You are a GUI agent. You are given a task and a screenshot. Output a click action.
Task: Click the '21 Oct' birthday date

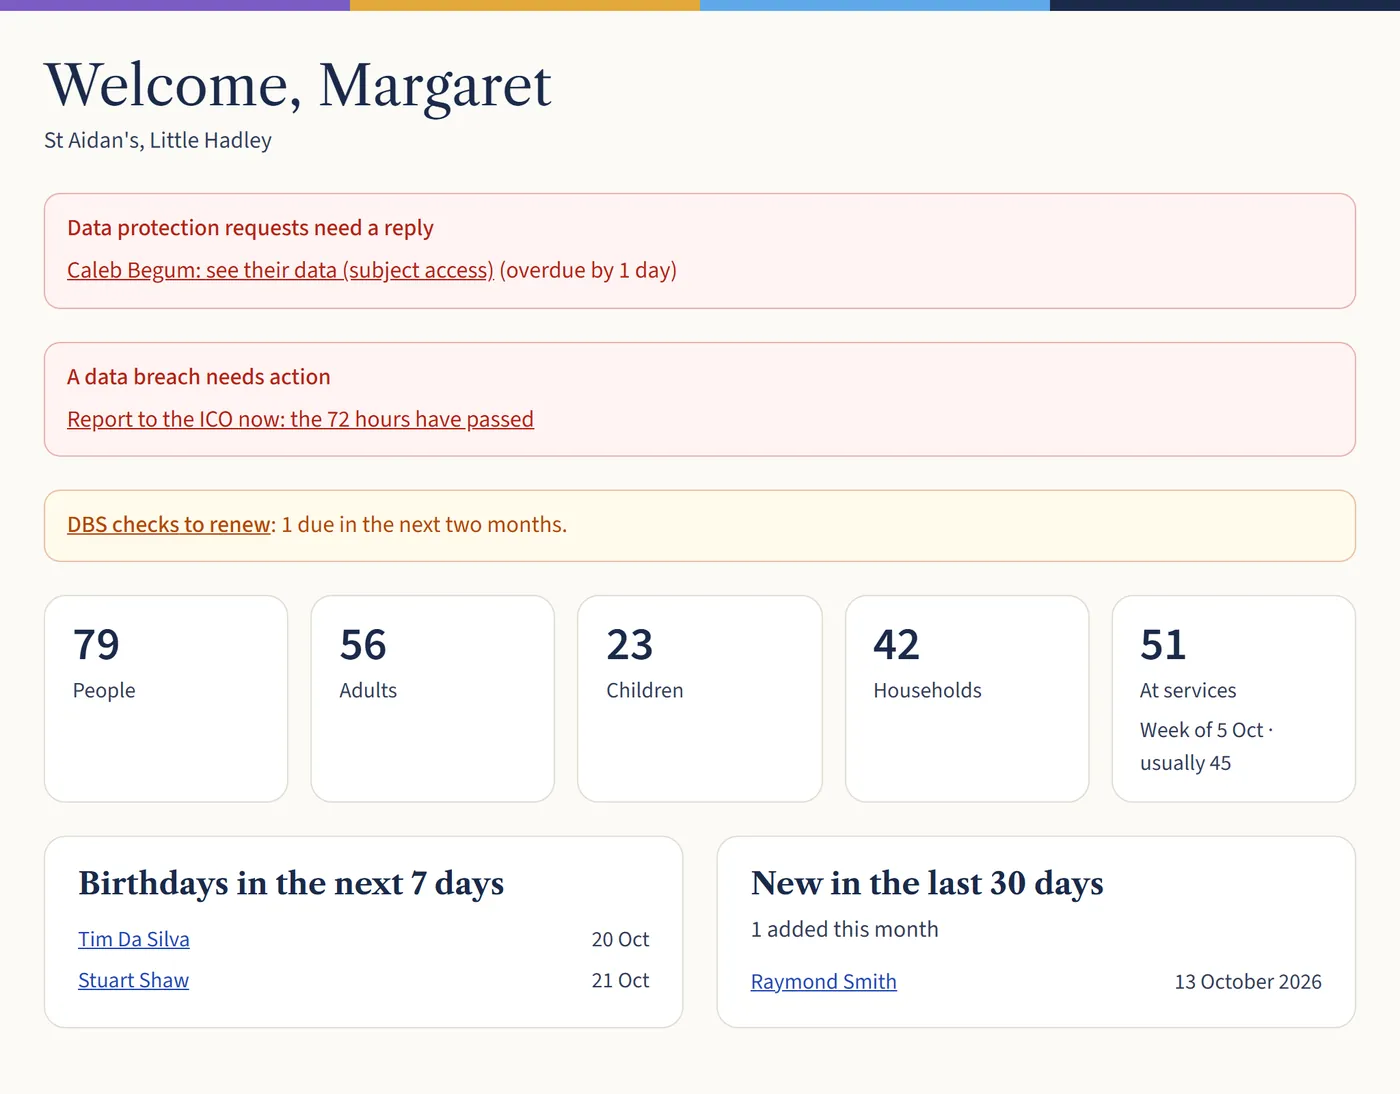[x=620, y=980]
